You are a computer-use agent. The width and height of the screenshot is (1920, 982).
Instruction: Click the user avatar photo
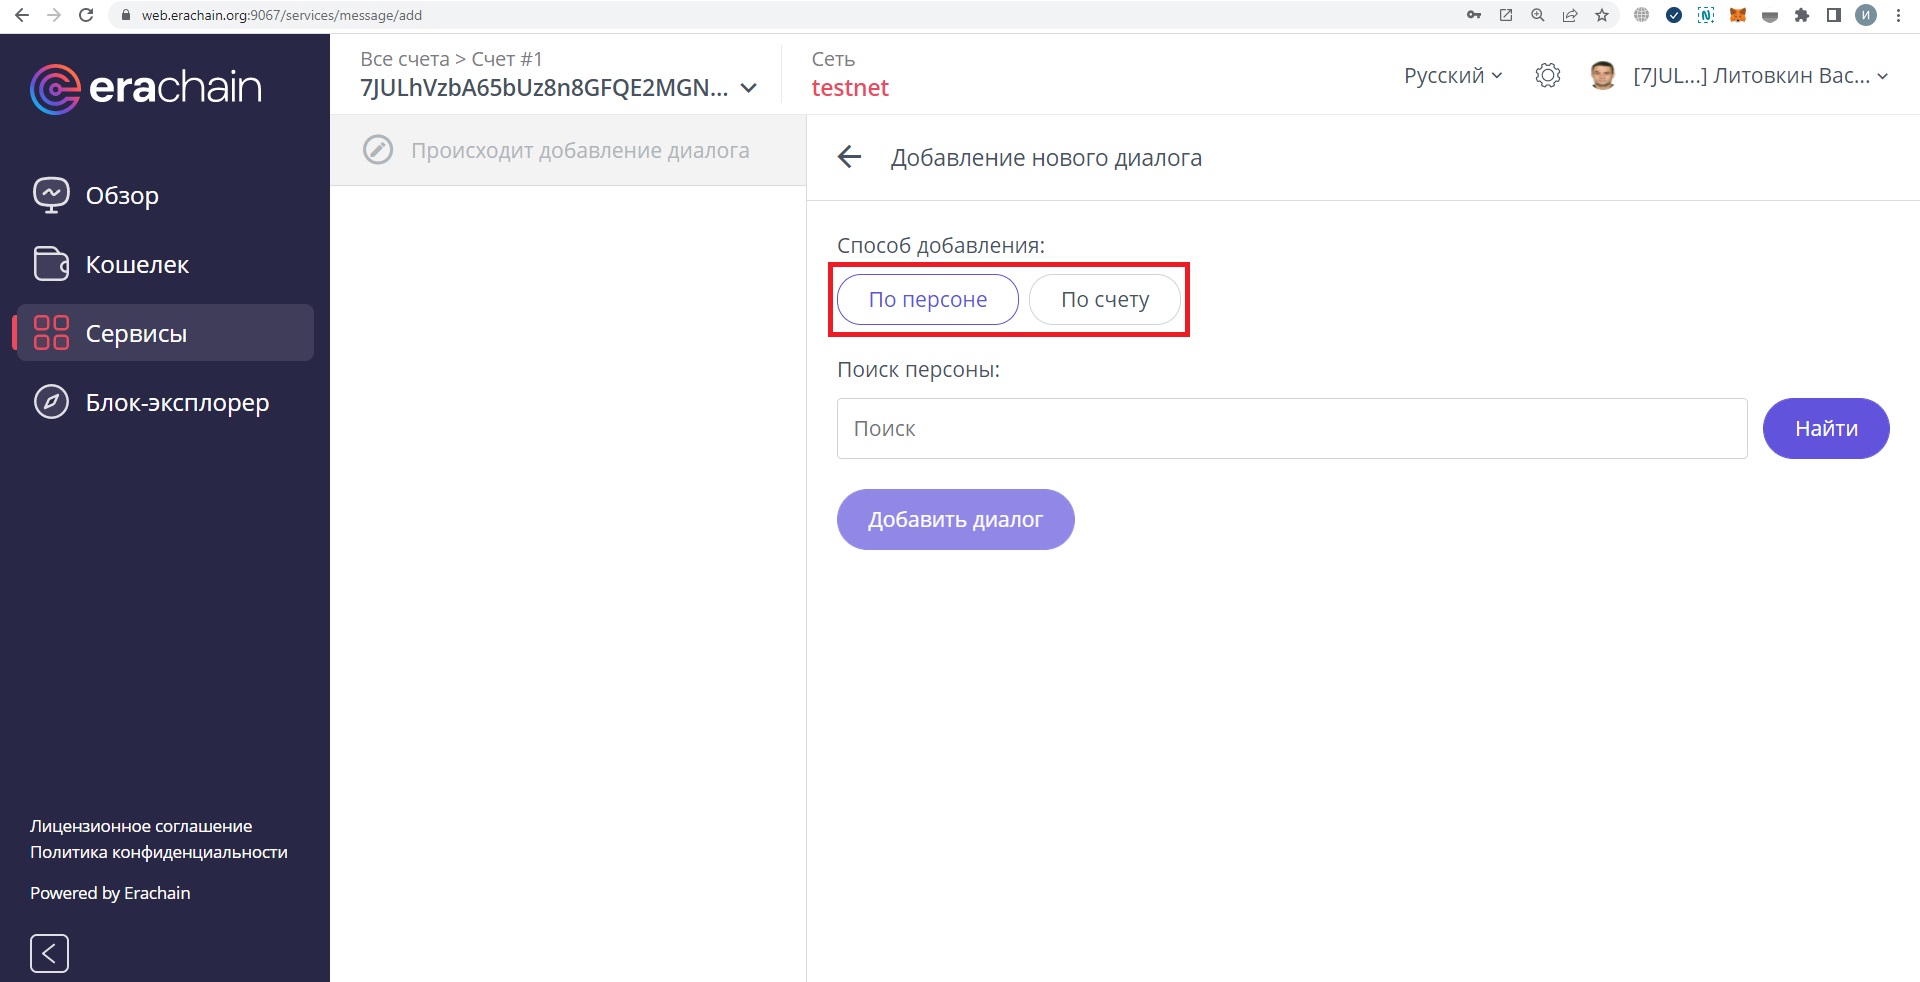[x=1602, y=76]
